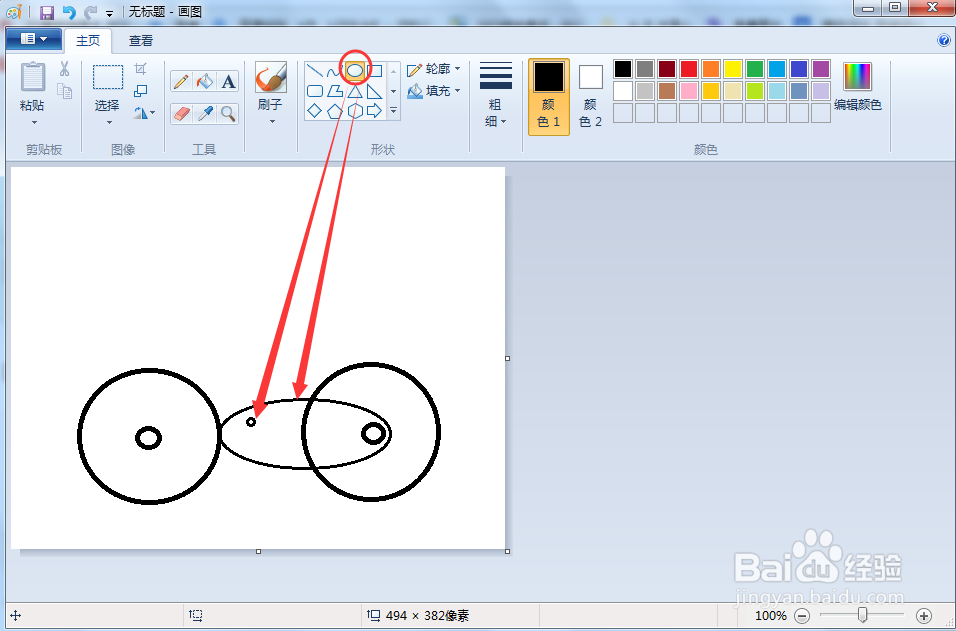
Task: Open the 轮廓 outline dropdown
Action: (435, 69)
